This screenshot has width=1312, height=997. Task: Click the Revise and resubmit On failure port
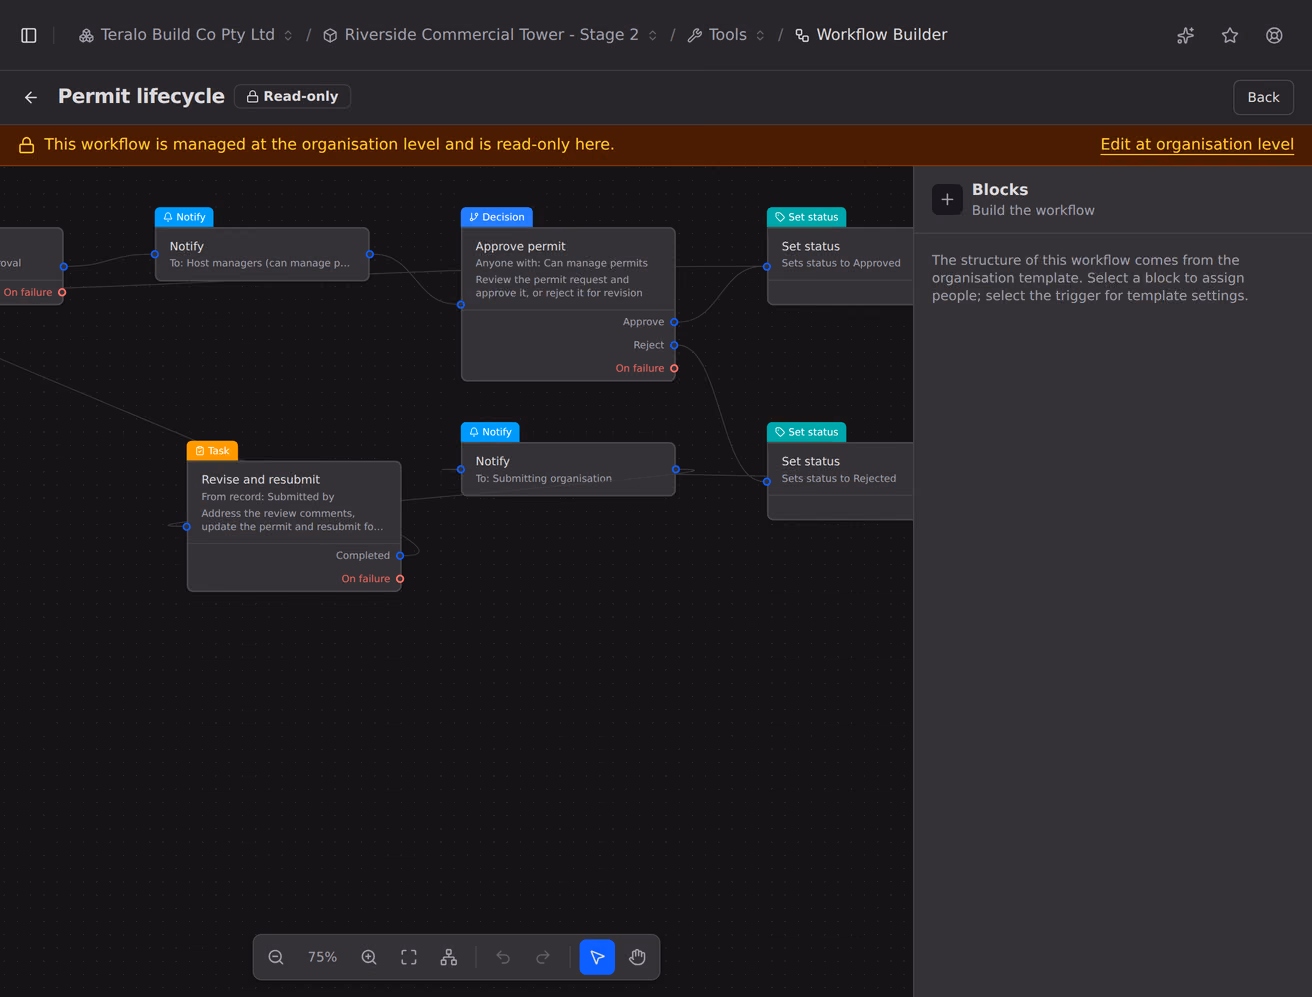400,579
